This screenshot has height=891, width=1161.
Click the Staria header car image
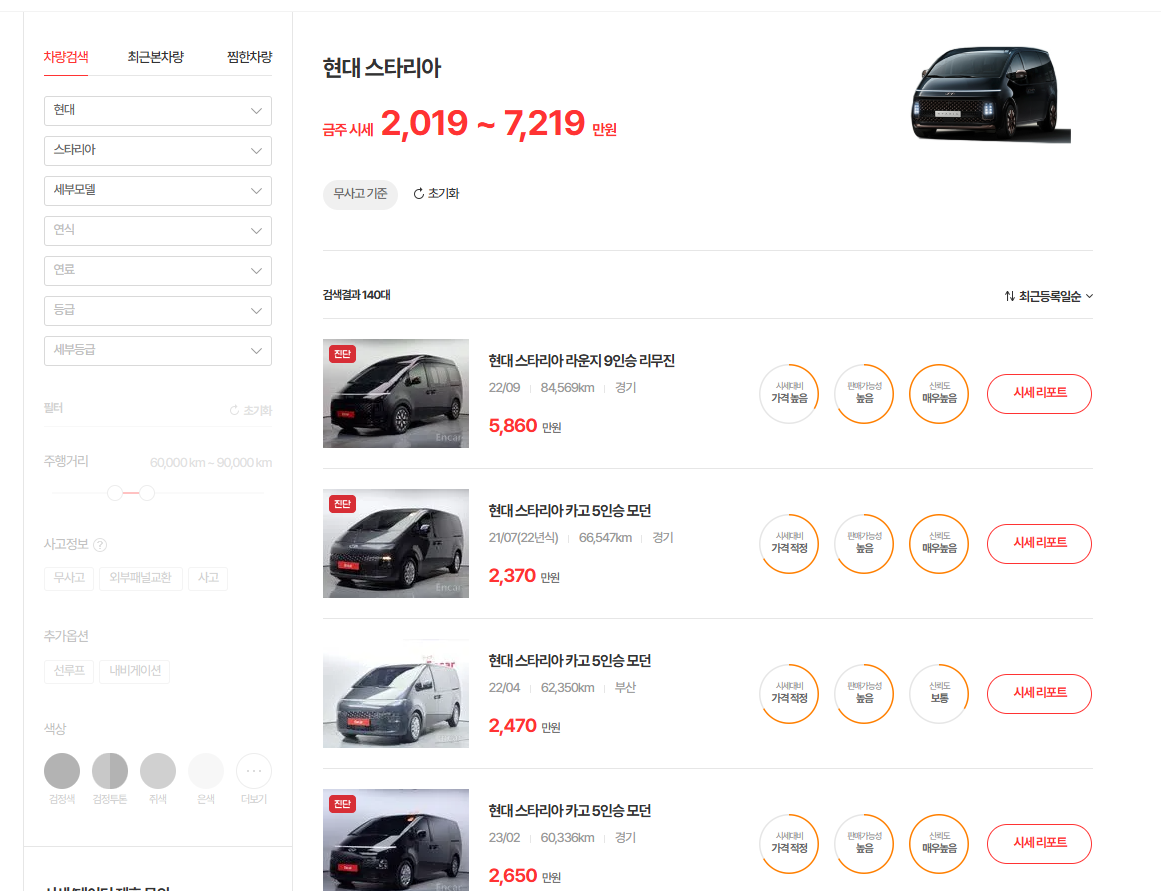pyautogui.click(x=991, y=94)
